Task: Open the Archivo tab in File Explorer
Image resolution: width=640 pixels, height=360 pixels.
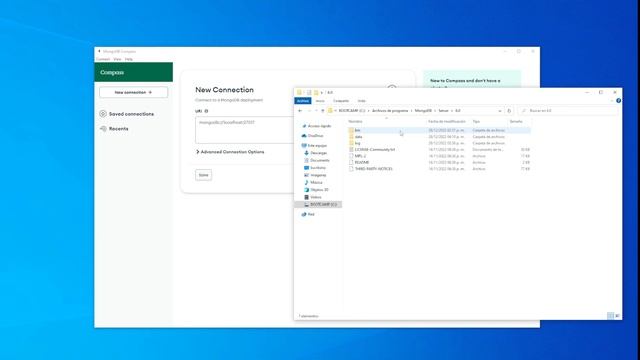Action: (x=303, y=101)
